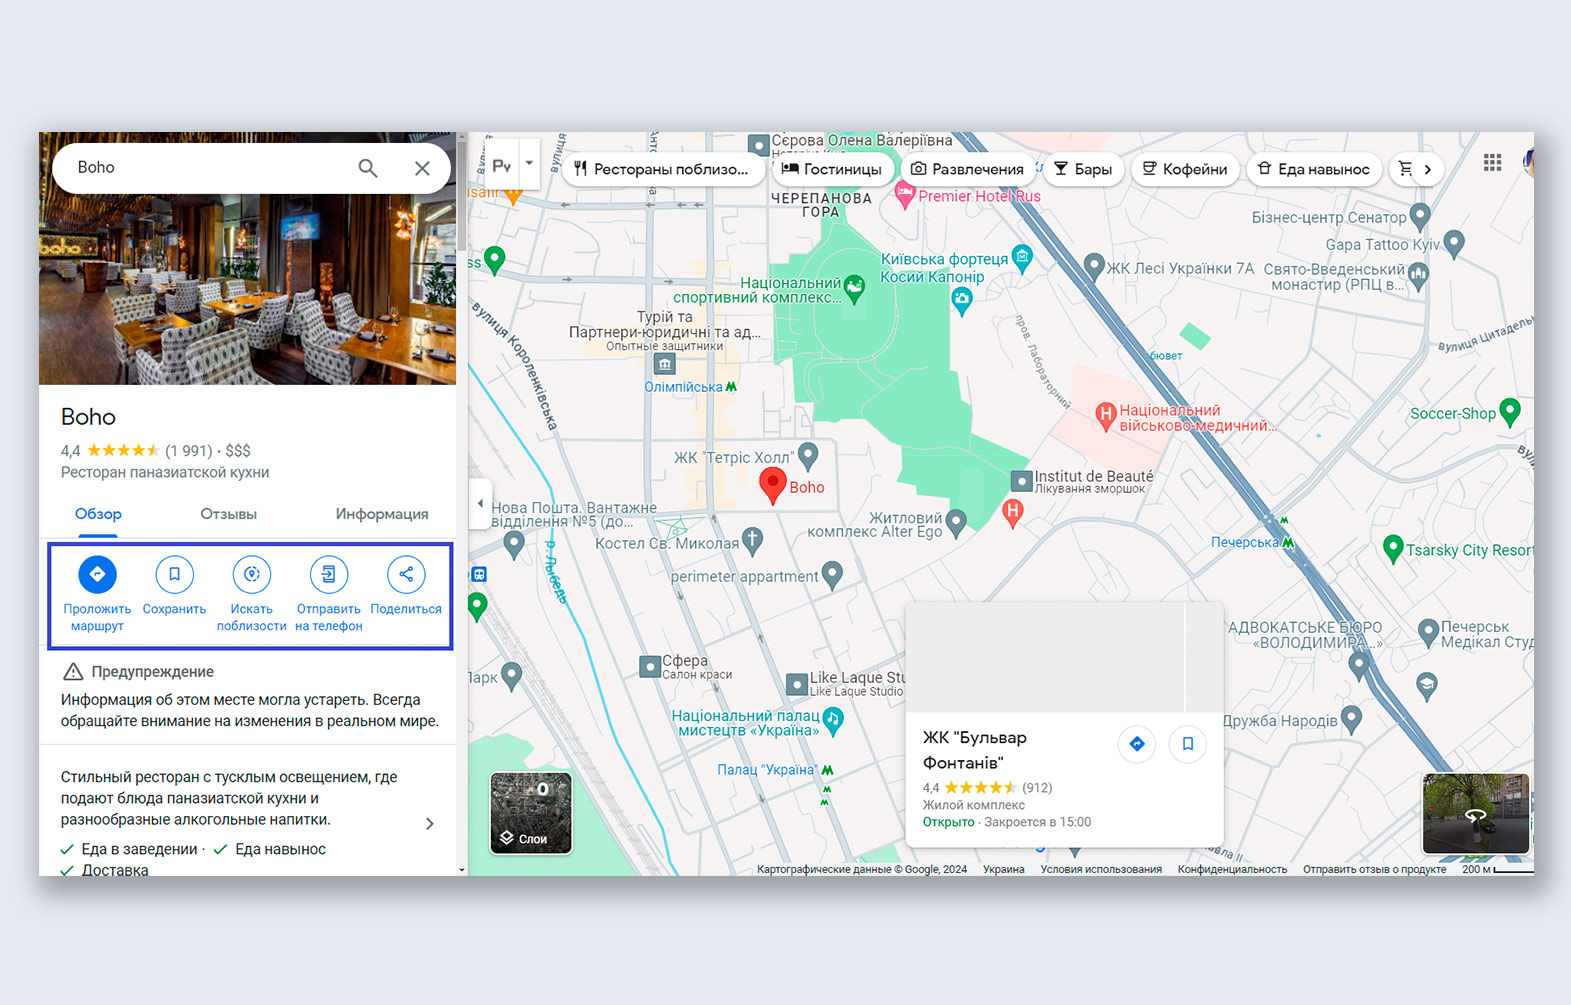This screenshot has height=1005, width=1571.
Task: Click the ЖК Тетріс Холл map pin
Action: [x=809, y=456]
